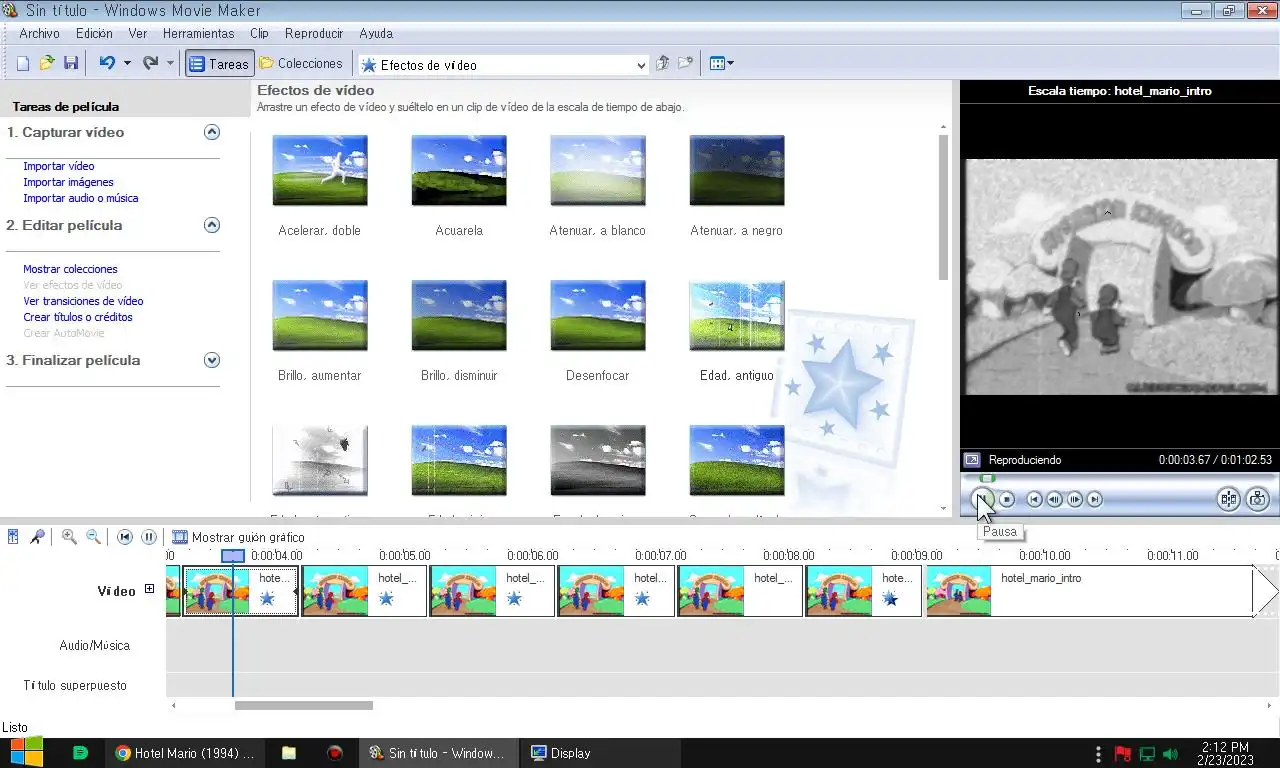This screenshot has height=768, width=1280.
Task: Click the Split clip icon
Action: click(1229, 499)
